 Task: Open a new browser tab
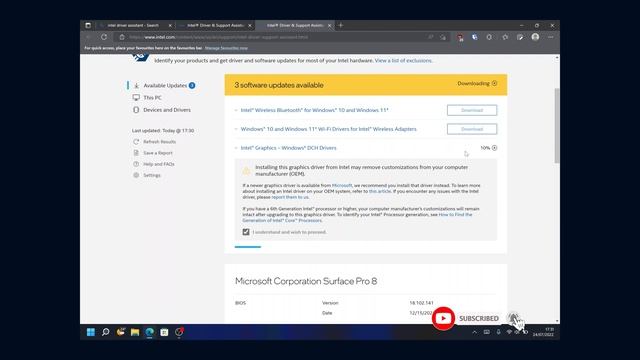click(341, 25)
